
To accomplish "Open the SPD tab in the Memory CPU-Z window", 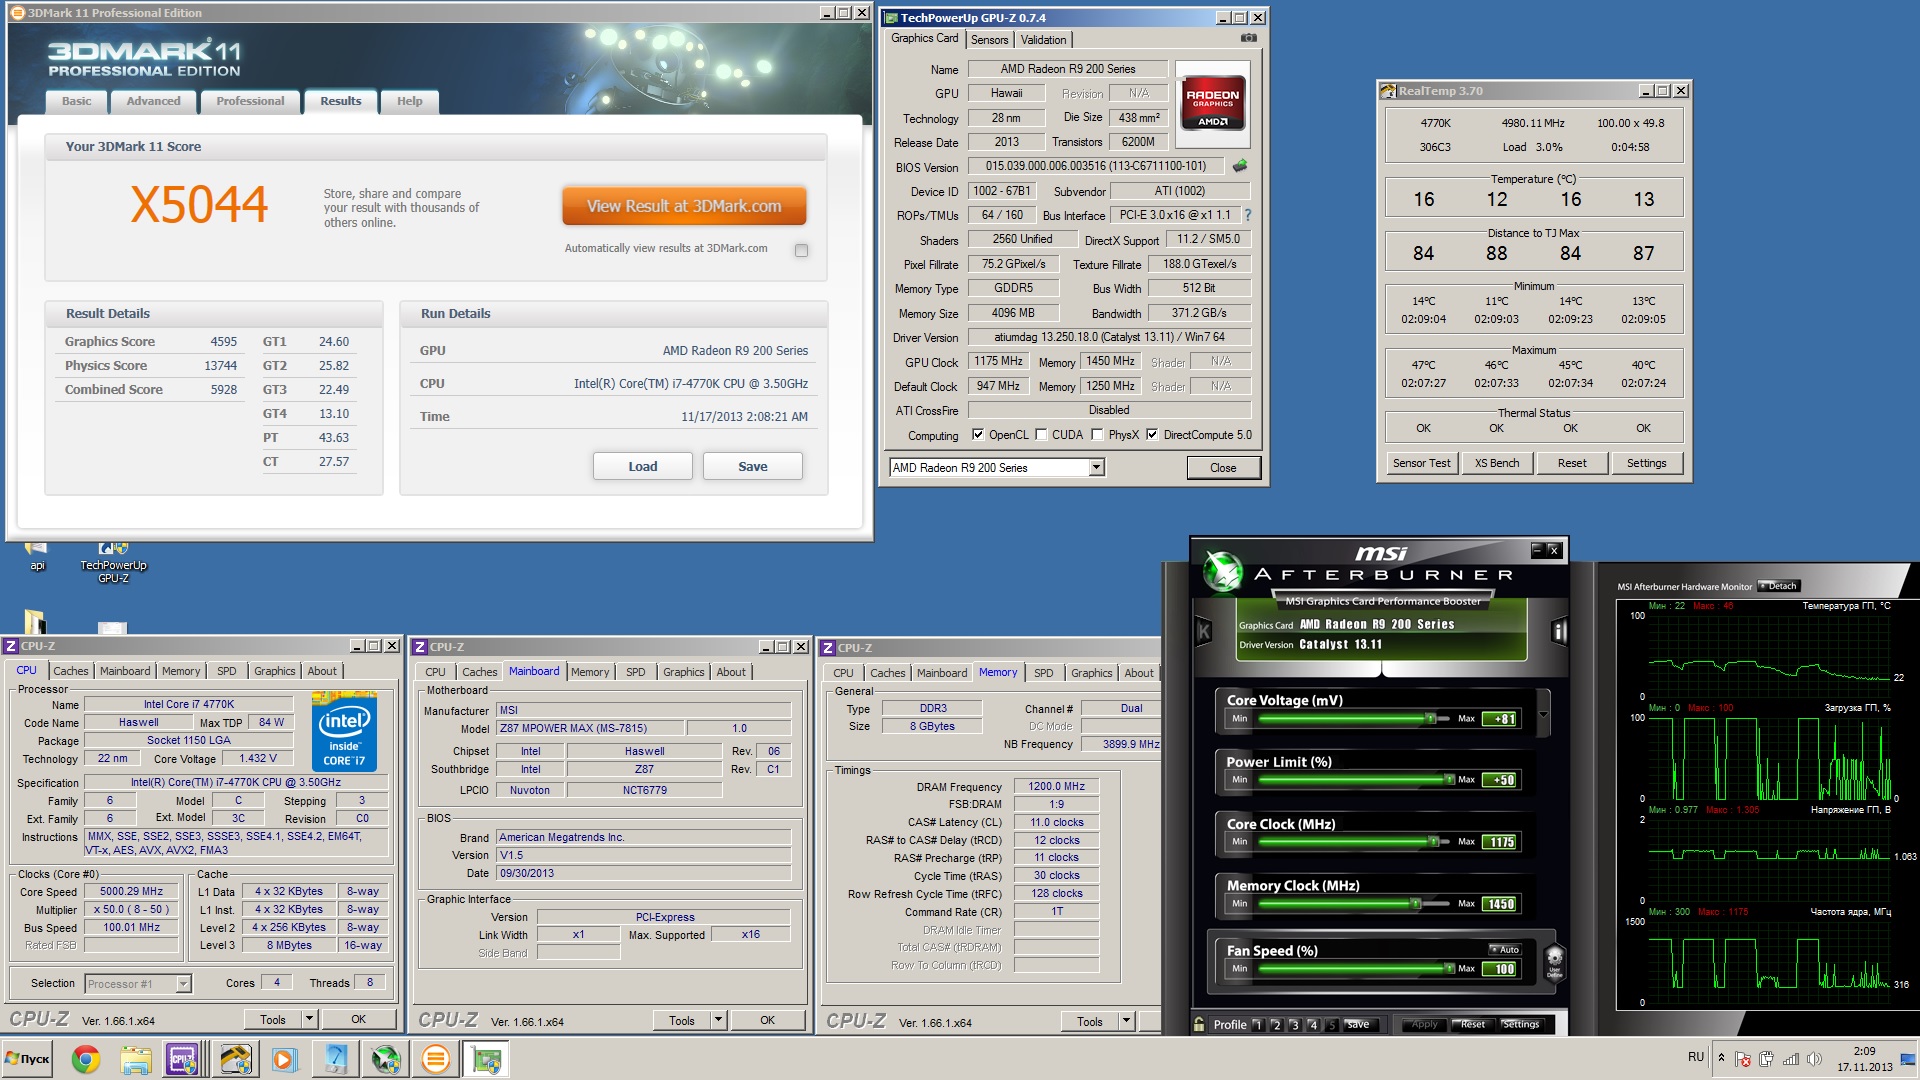I will pyautogui.click(x=1043, y=673).
